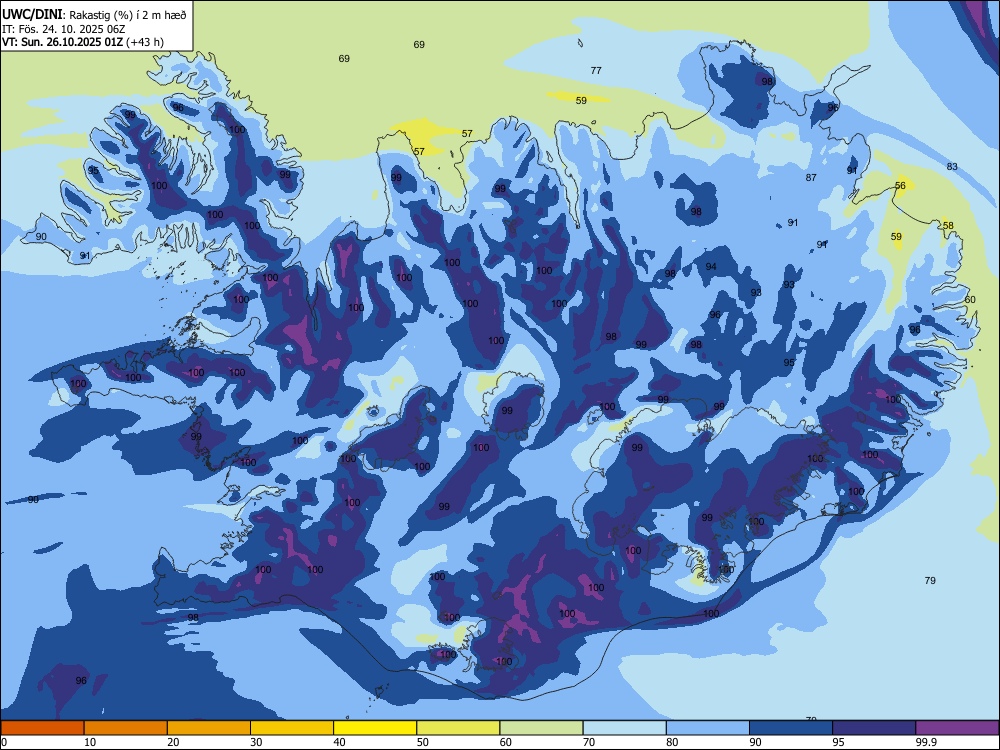1000x750 pixels.
Task: Click the humidity value 77 on the map
Action: click(x=596, y=71)
